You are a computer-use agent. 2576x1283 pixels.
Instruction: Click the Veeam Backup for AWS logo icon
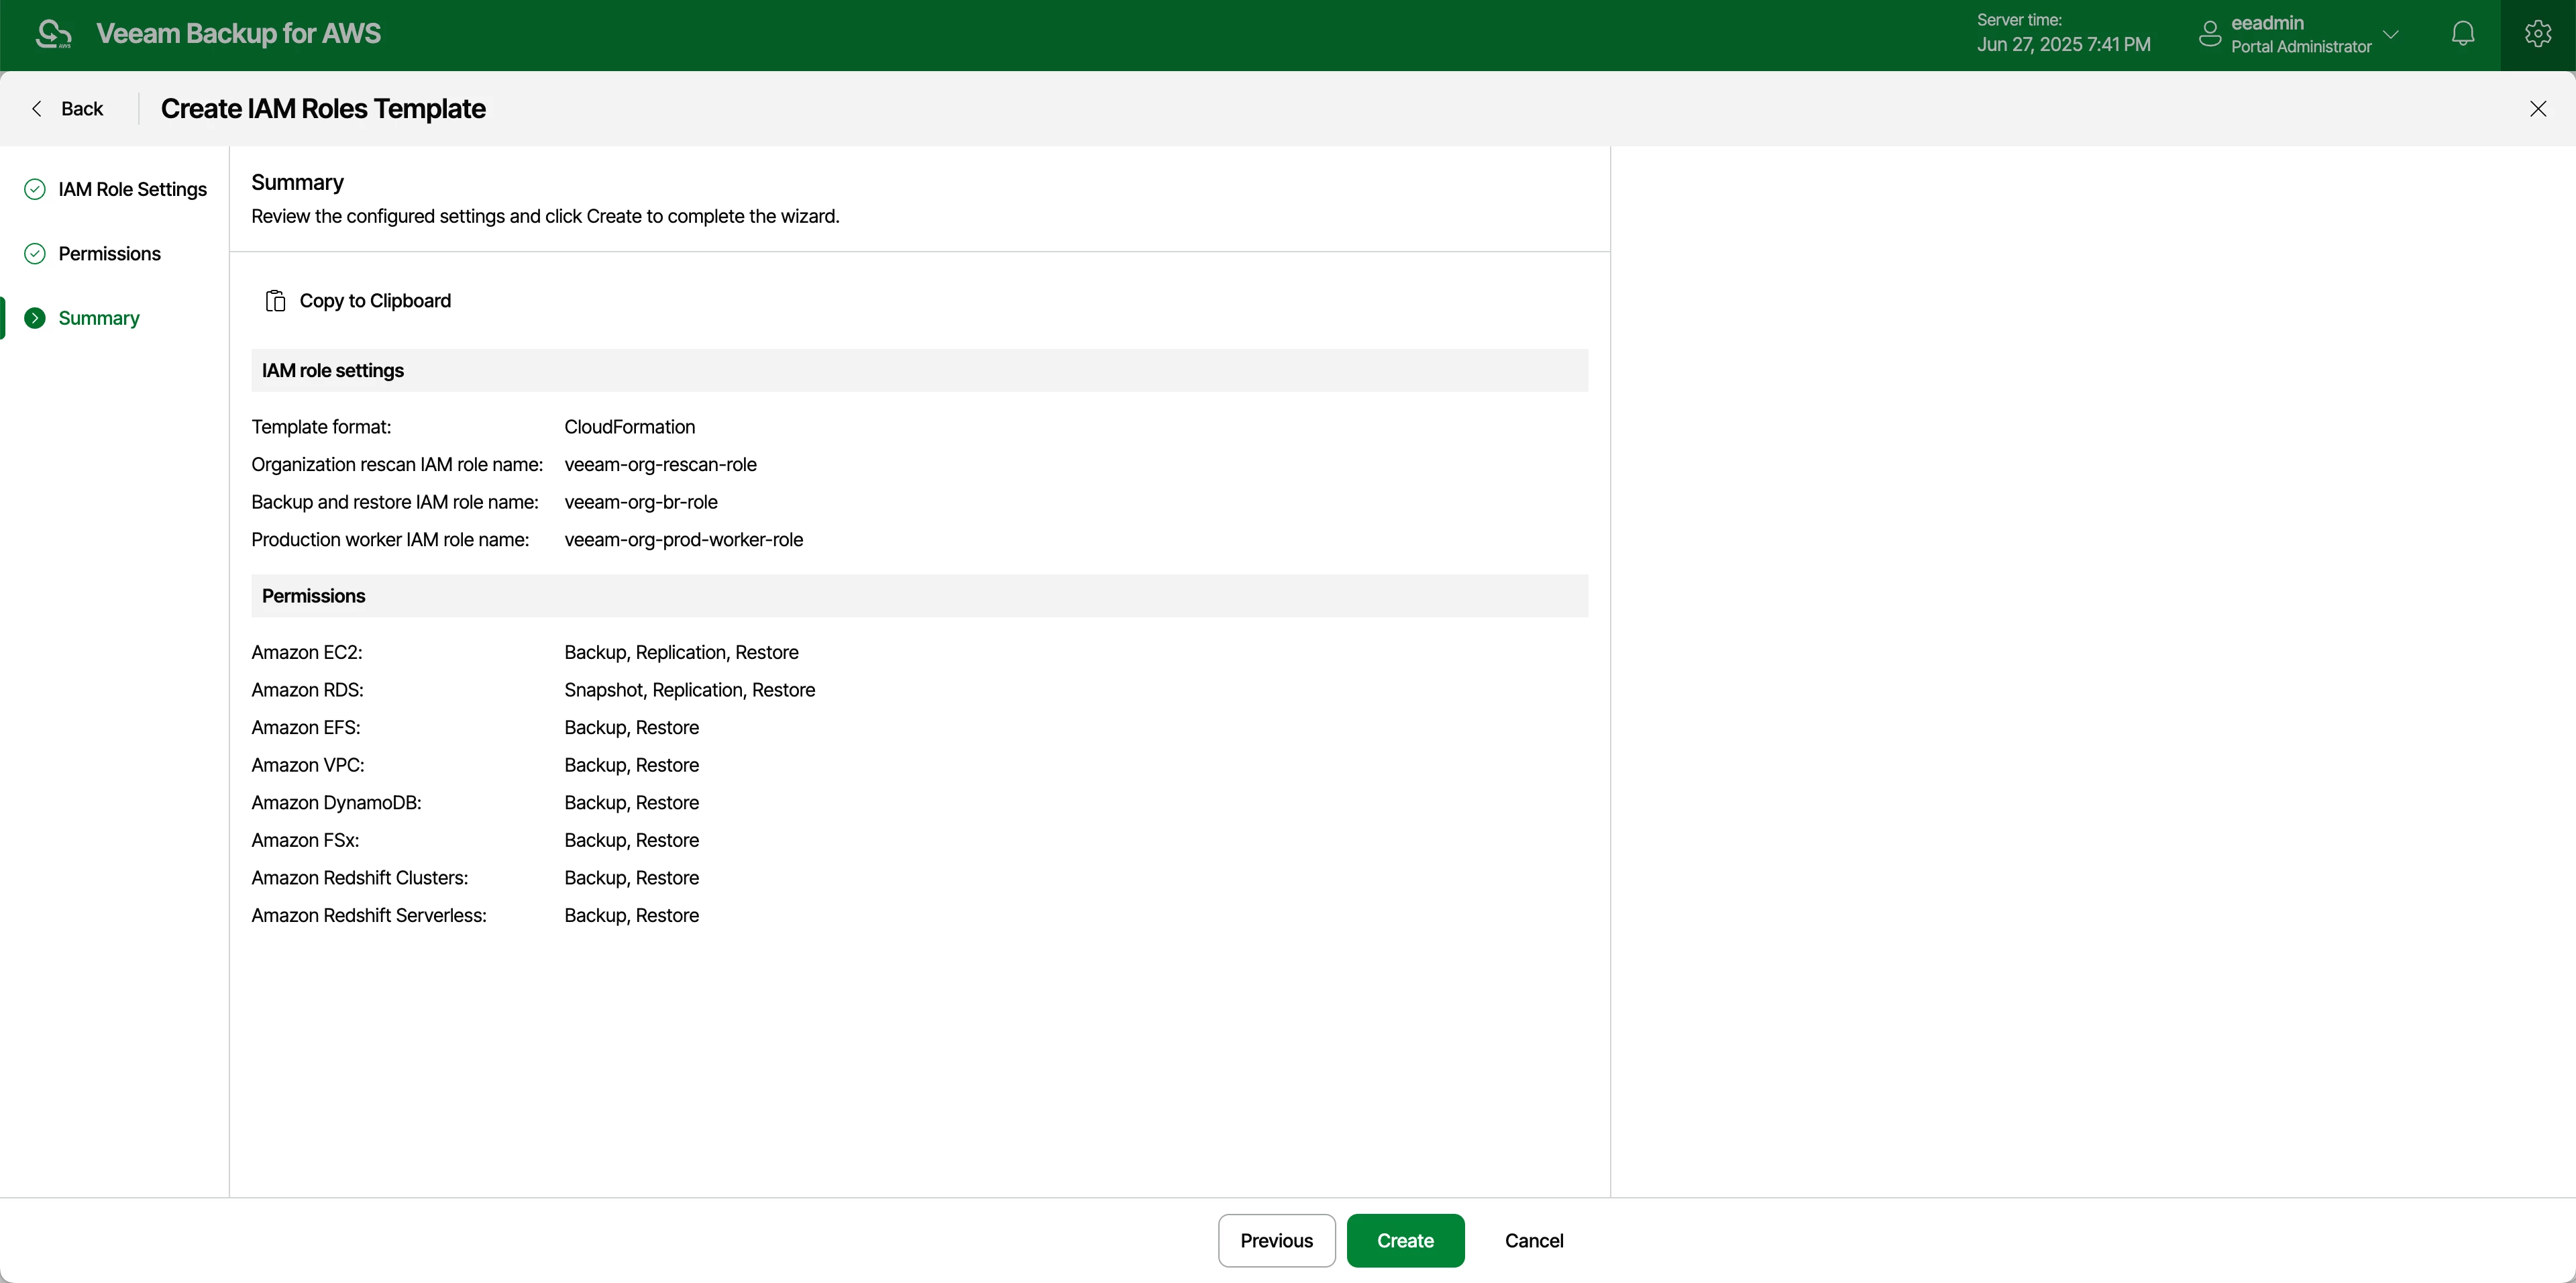[54, 34]
